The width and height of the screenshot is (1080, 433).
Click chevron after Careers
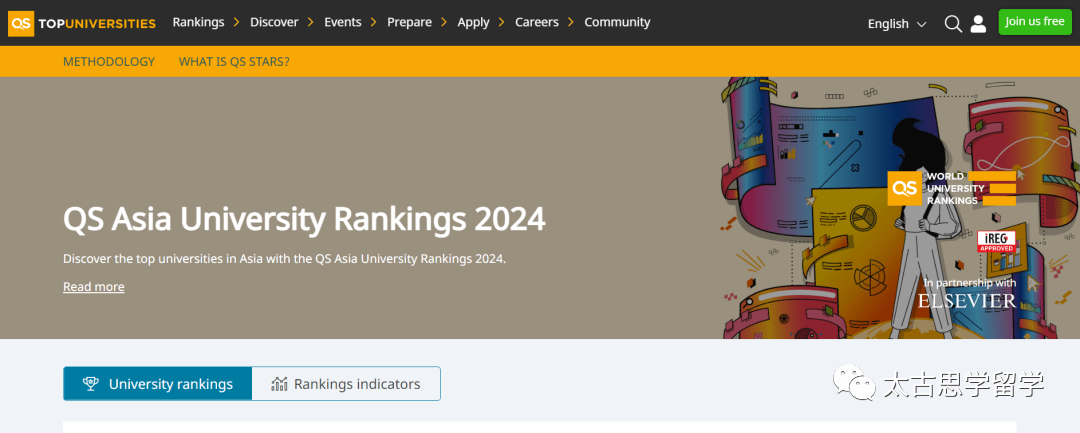[571, 22]
